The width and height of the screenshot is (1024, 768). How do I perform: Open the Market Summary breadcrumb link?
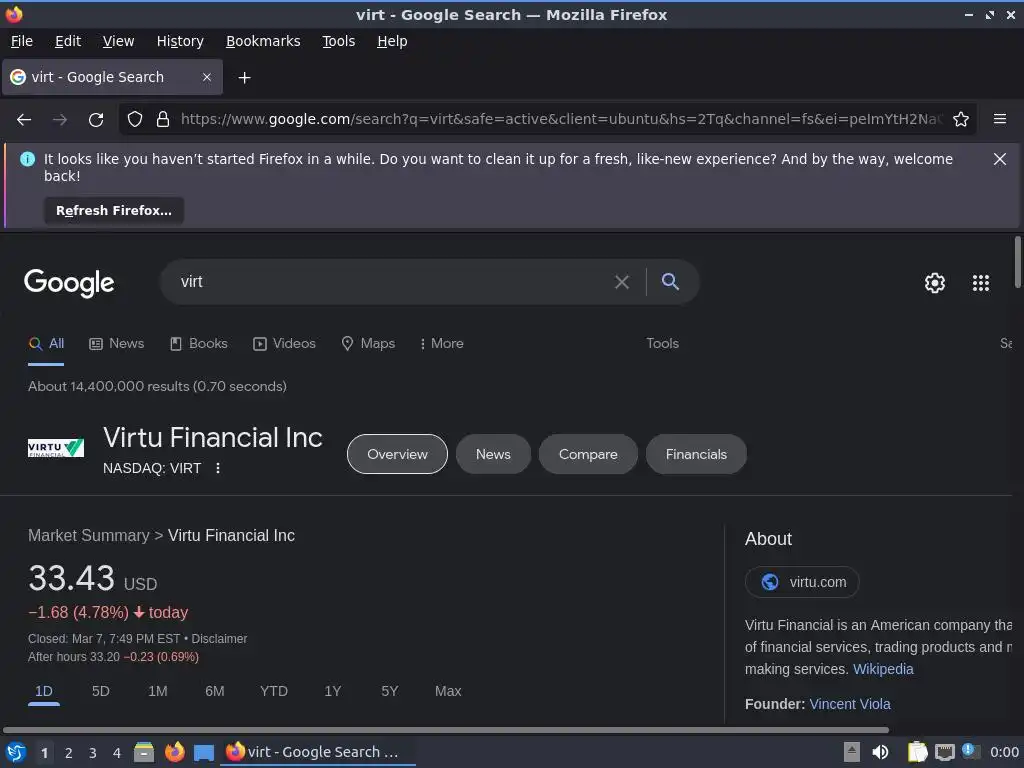(x=89, y=536)
